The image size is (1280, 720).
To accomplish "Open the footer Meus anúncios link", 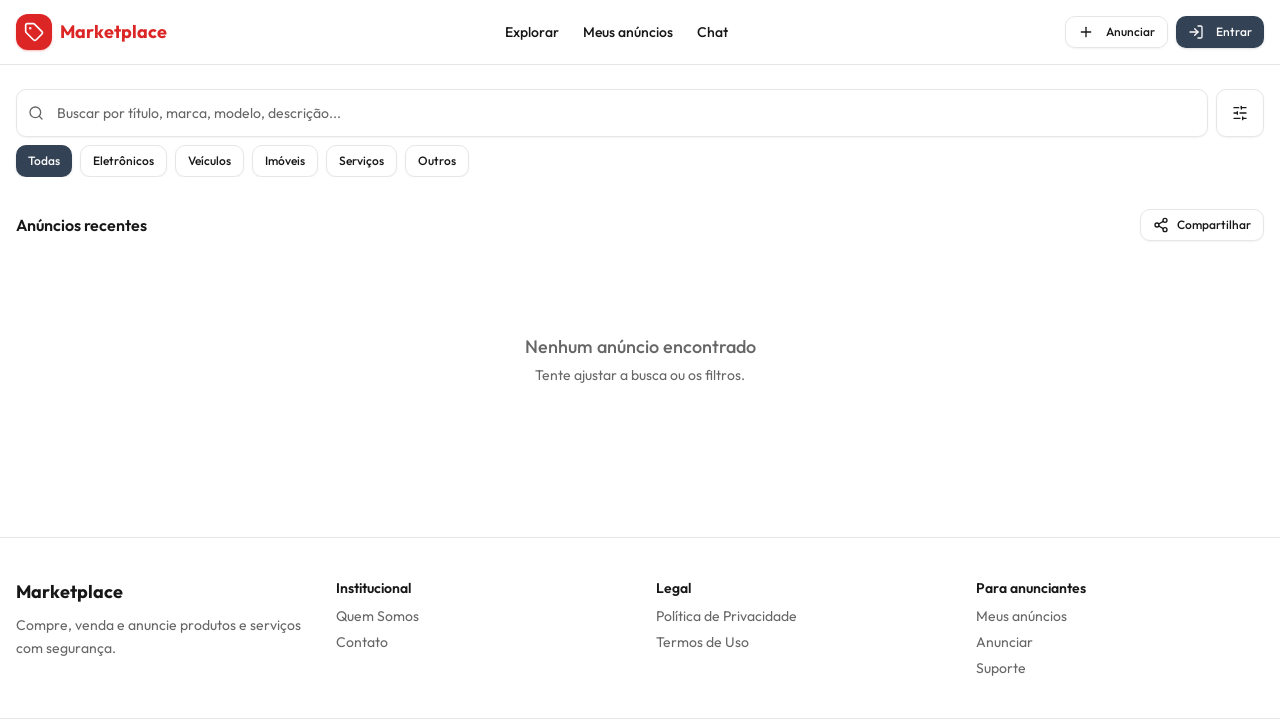I will 1021,616.
